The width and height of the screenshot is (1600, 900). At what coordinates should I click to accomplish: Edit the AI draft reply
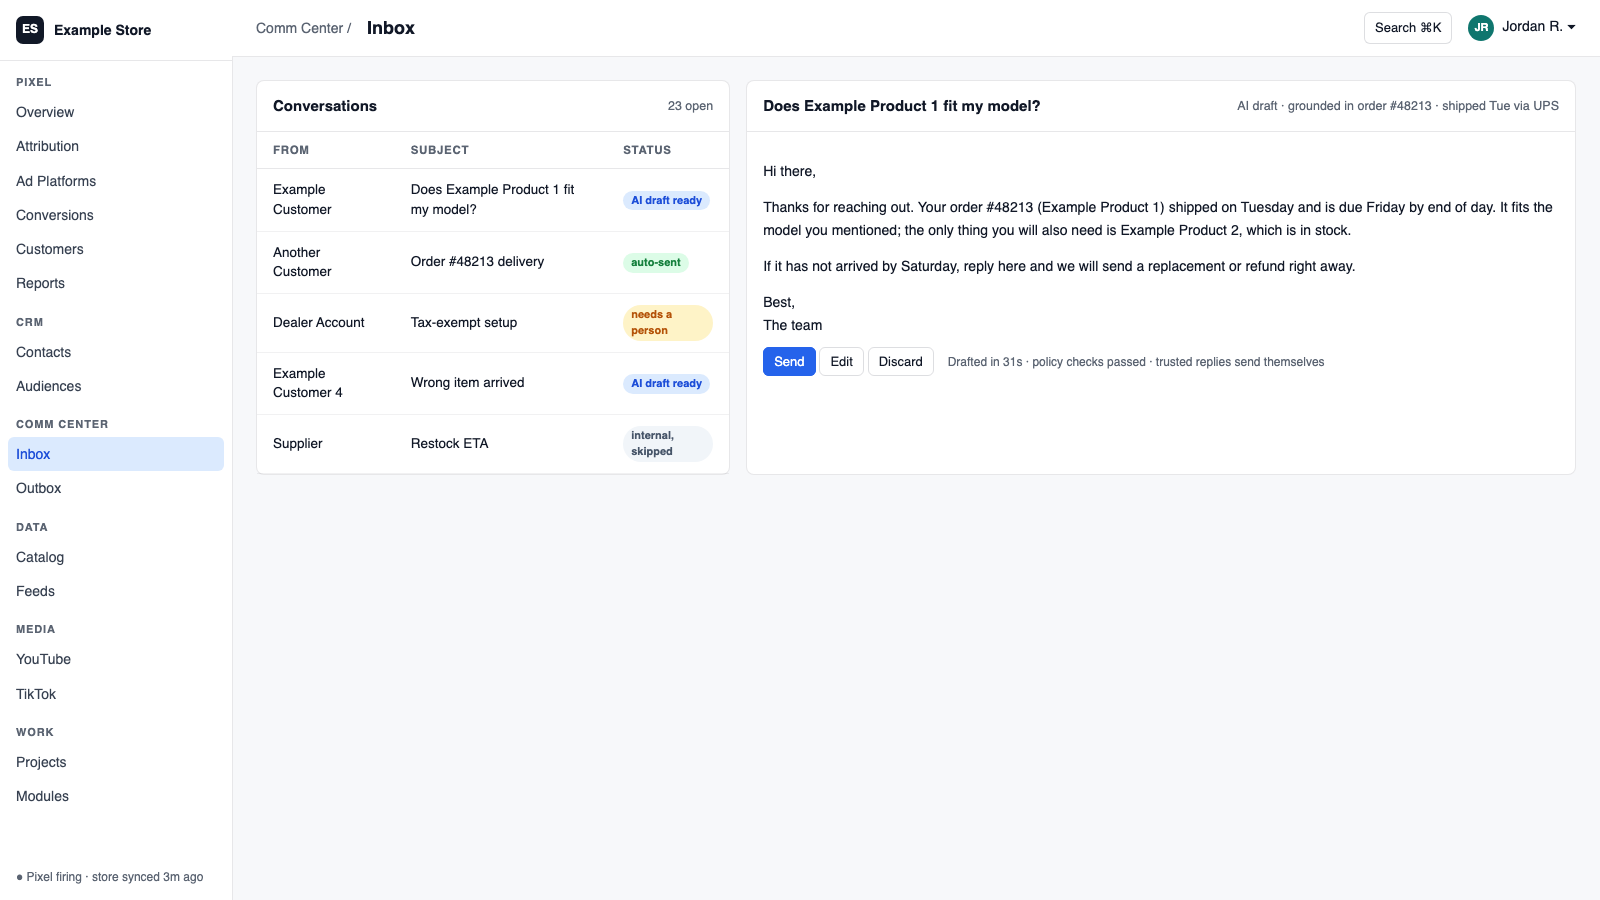tap(841, 361)
